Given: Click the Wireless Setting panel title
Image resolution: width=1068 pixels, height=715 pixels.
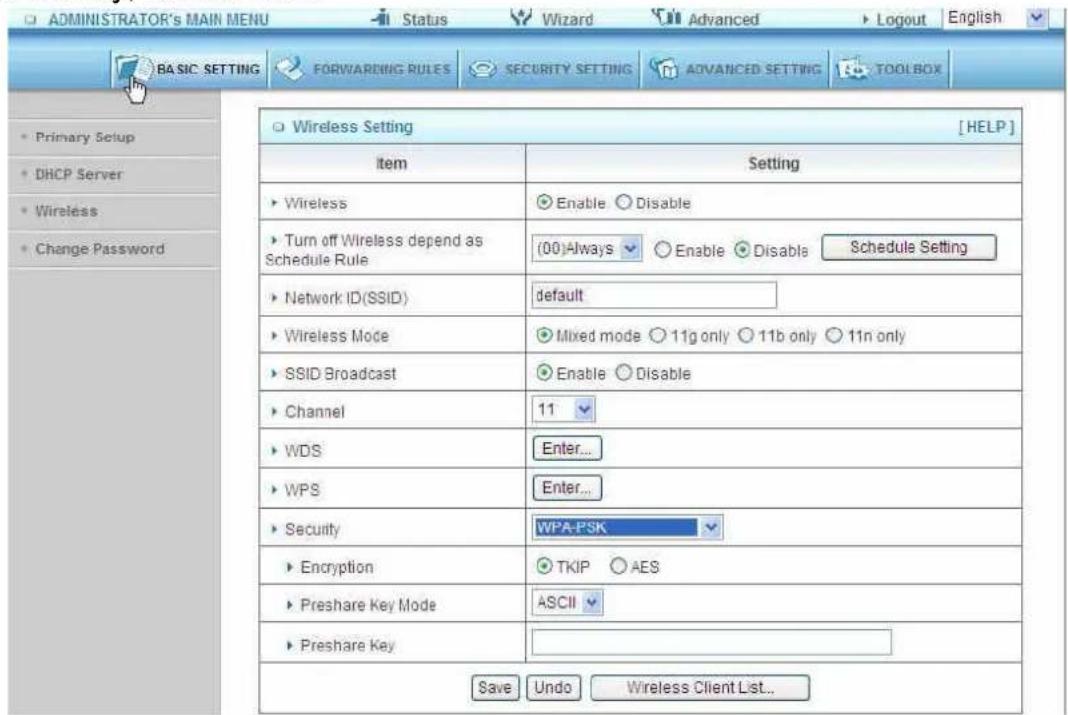Looking at the screenshot, I should pyautogui.click(x=352, y=127).
